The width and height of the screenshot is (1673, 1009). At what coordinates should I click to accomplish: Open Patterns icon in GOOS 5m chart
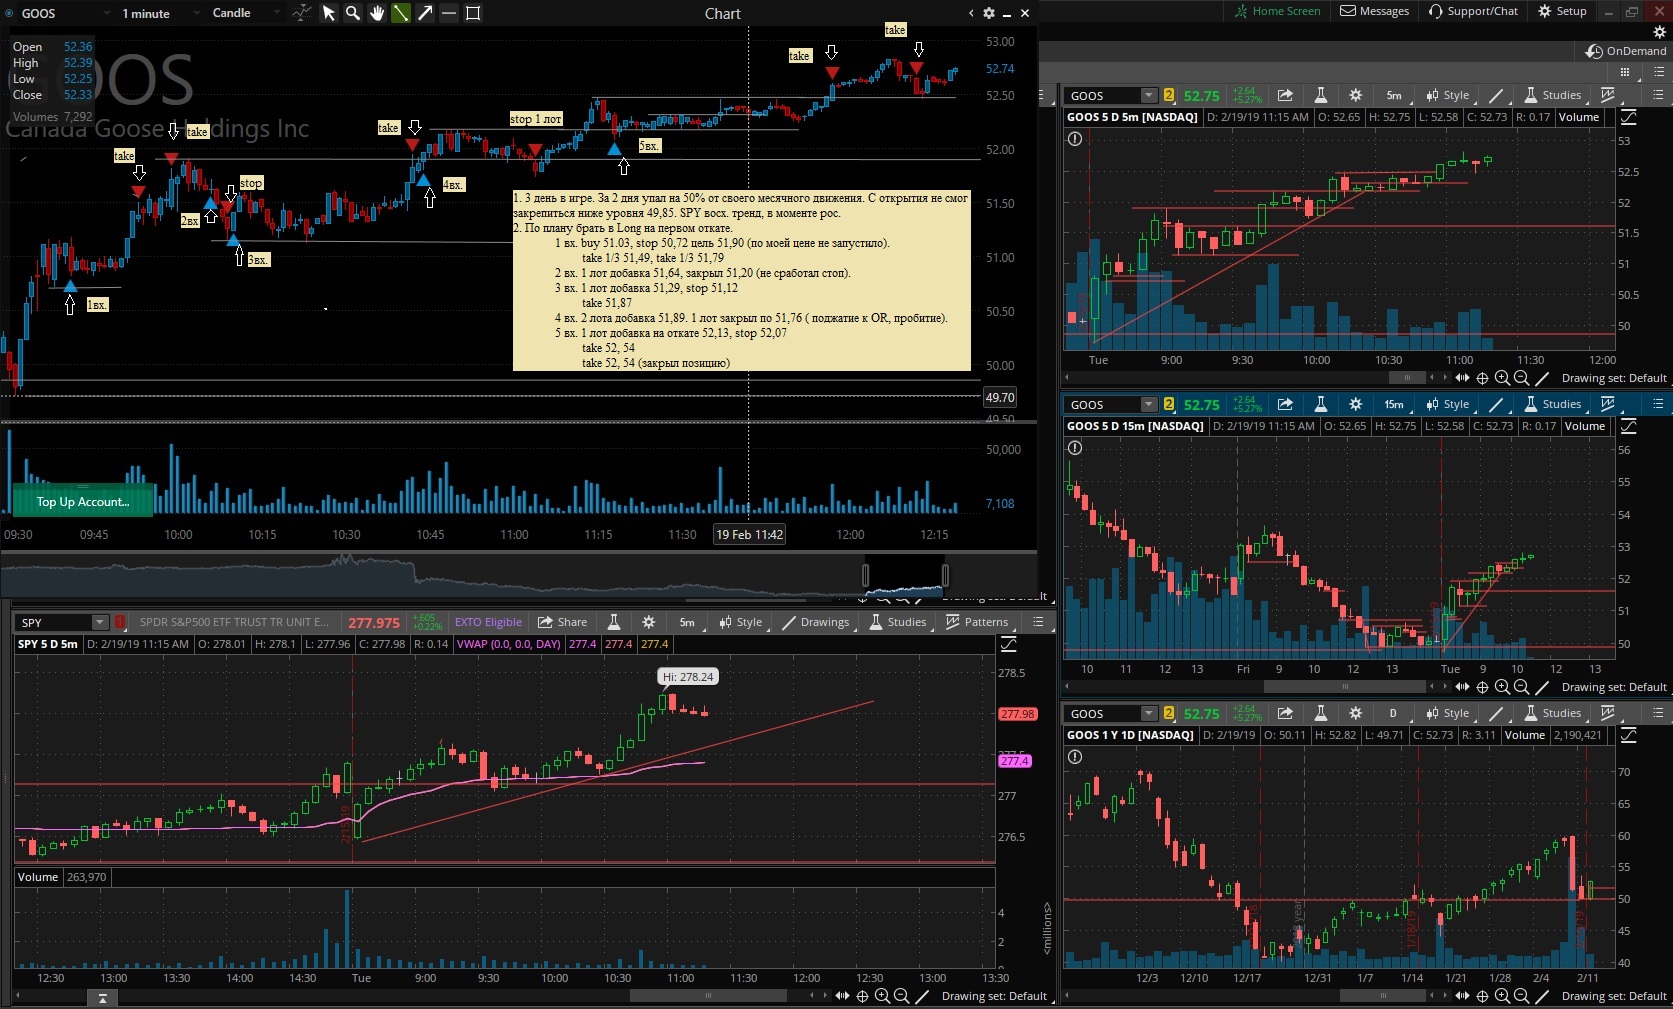(1608, 95)
